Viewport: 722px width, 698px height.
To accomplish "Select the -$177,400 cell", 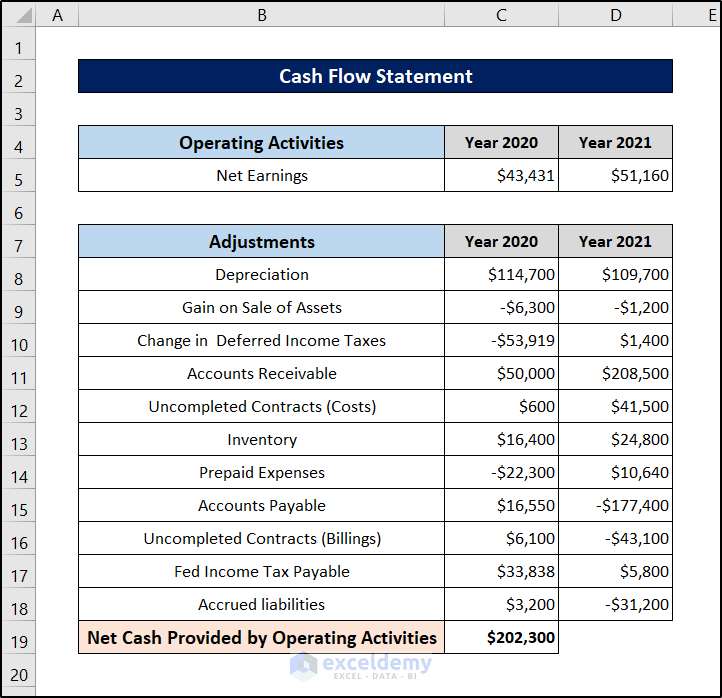I will tap(616, 506).
